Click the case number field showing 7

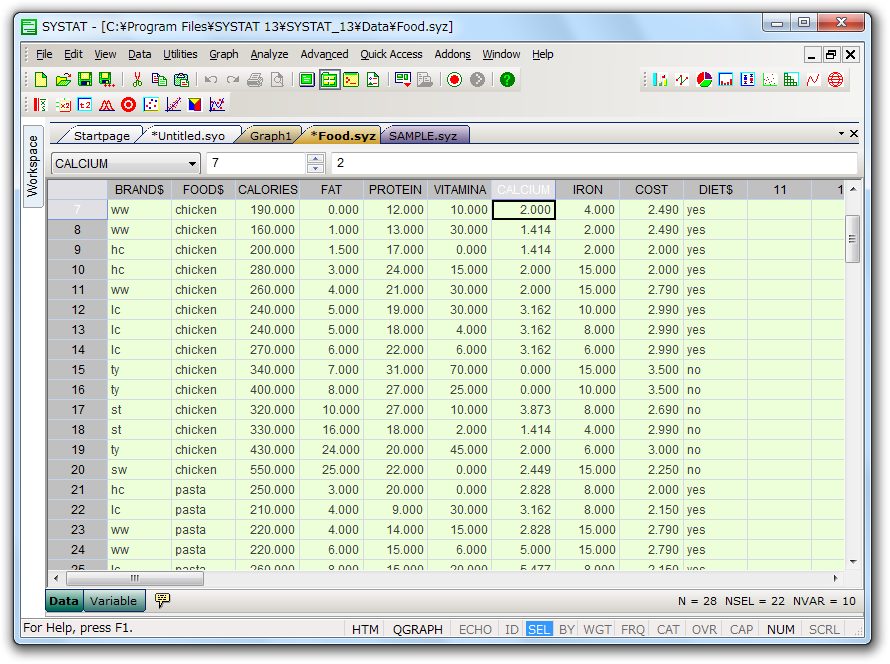click(257, 163)
